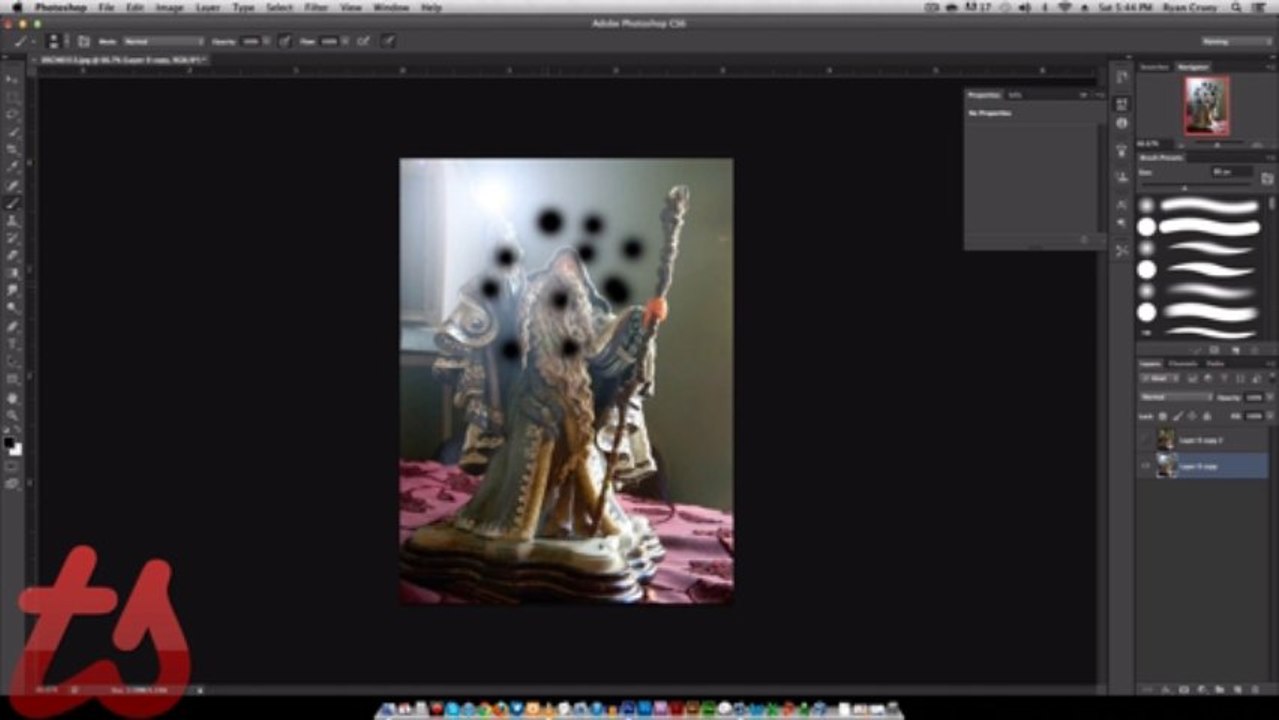This screenshot has width=1279, height=720.
Task: Click the create new layer icon
Action: [1237, 689]
